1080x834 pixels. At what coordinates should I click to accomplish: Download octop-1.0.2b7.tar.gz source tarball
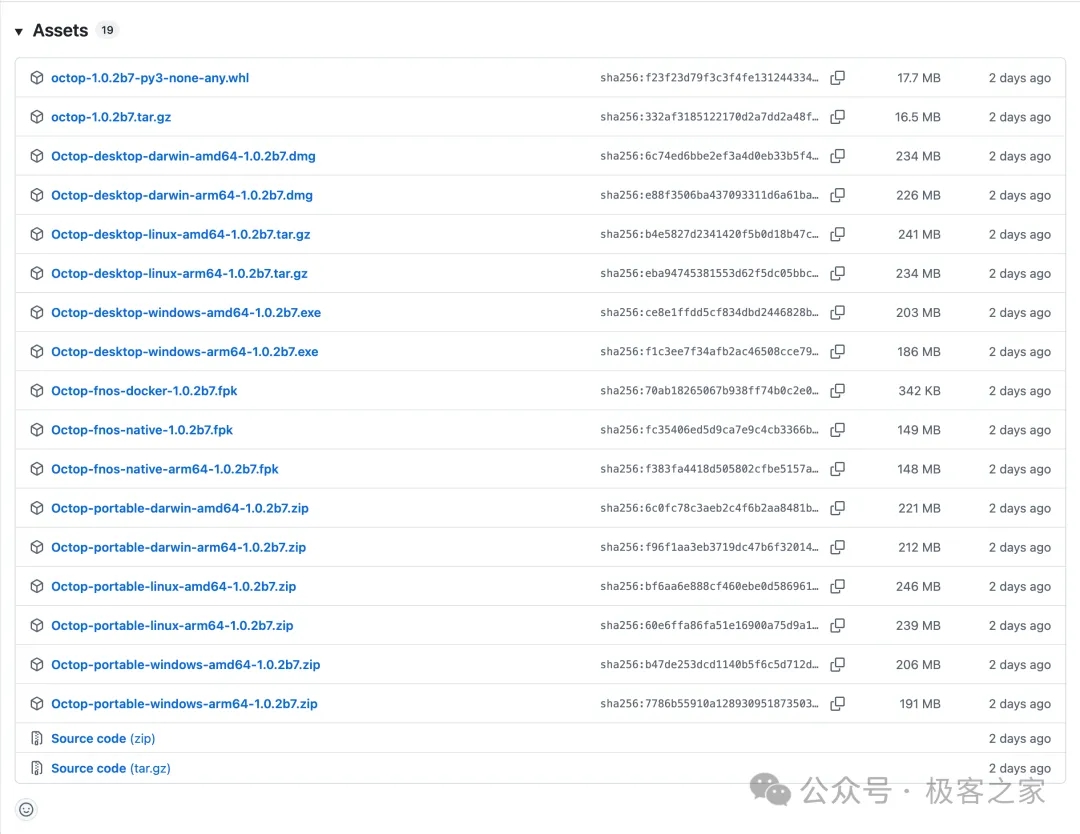(x=111, y=117)
